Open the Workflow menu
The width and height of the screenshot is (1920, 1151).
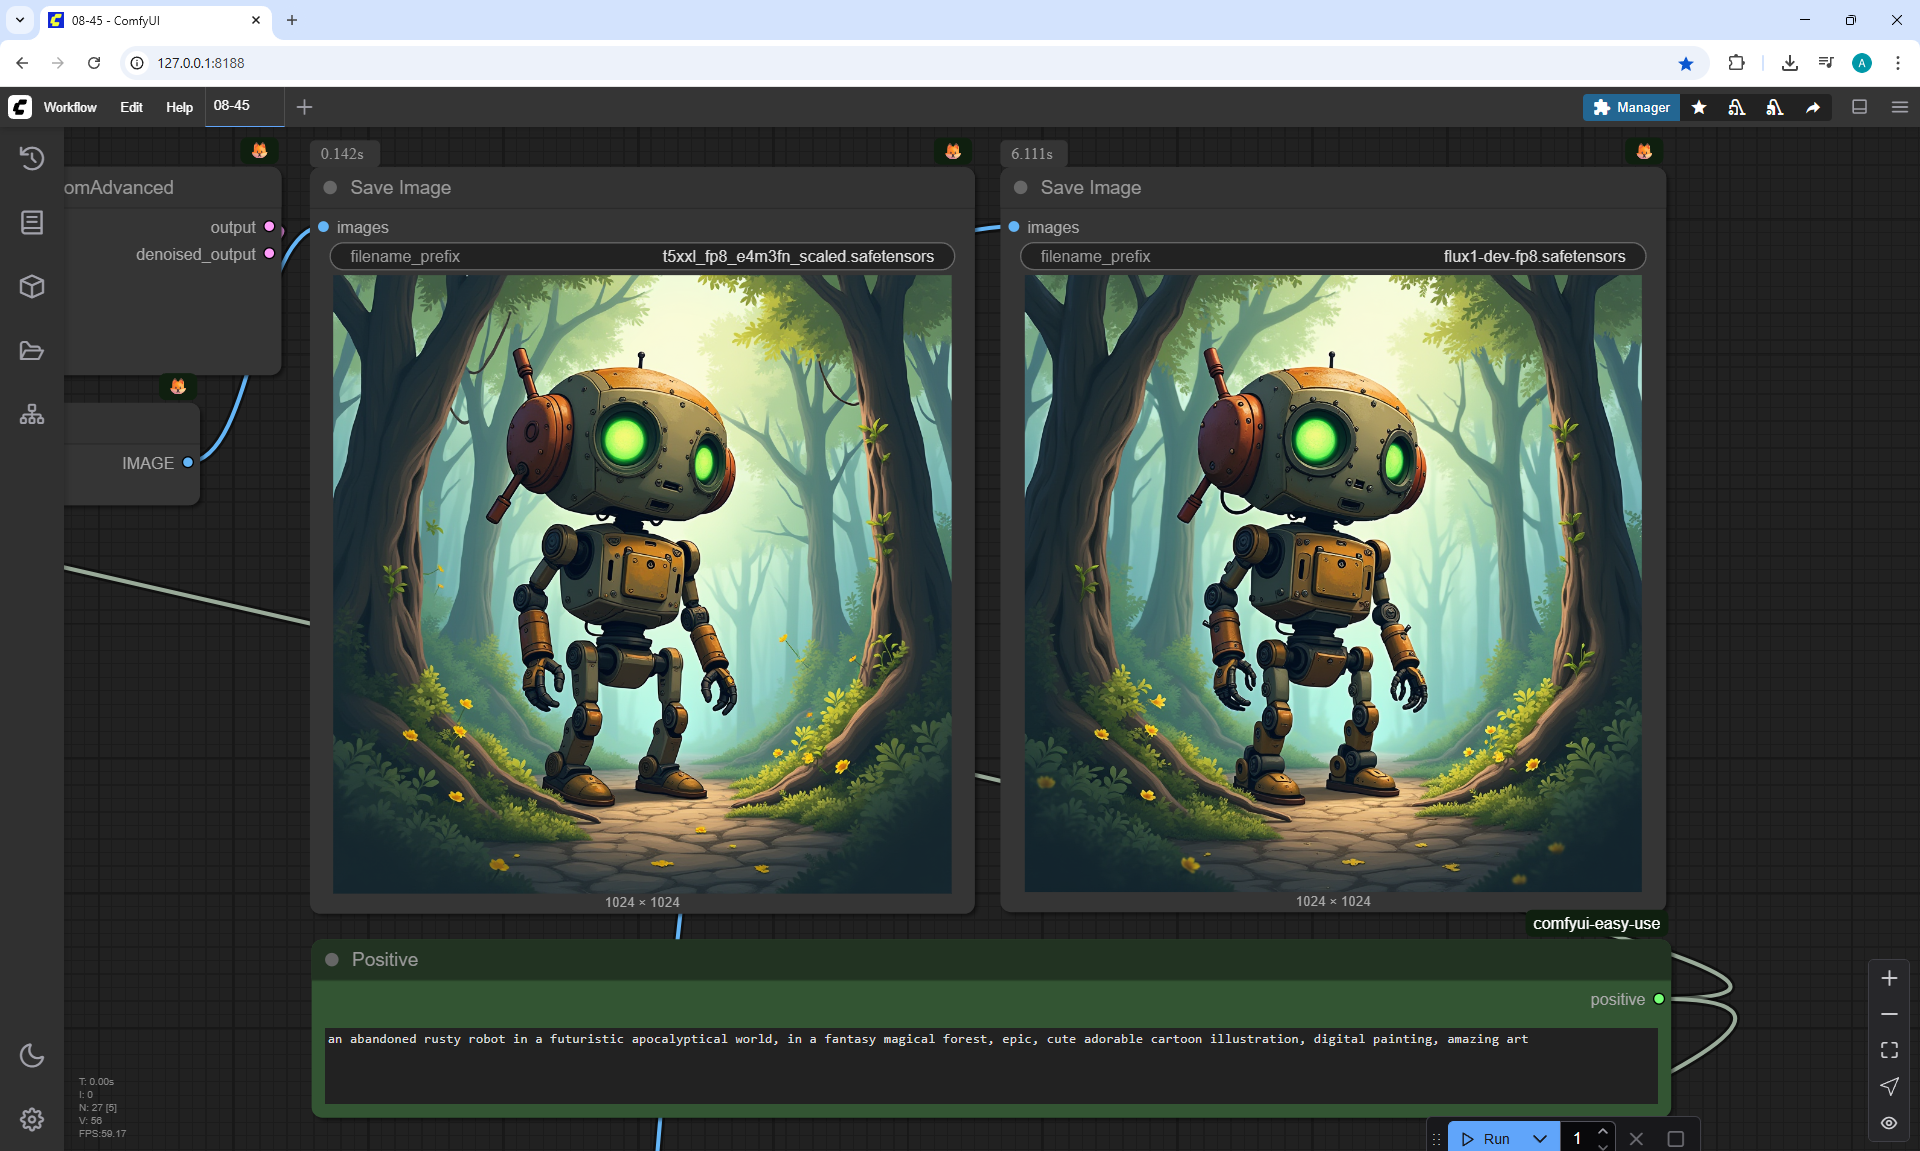click(x=70, y=107)
